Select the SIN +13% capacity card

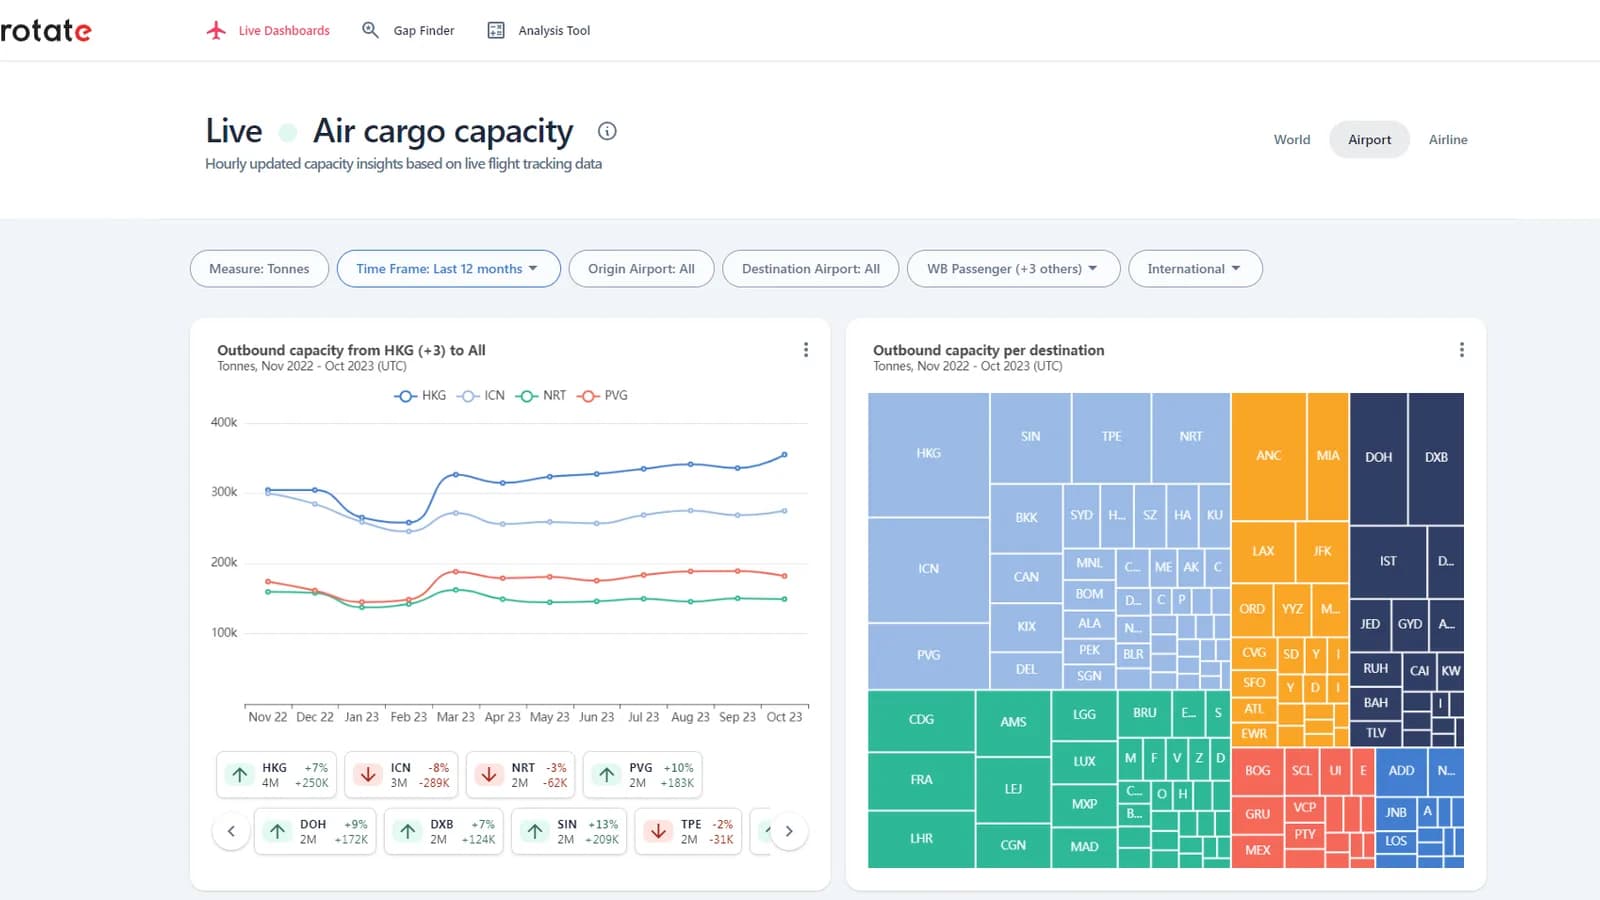(x=570, y=831)
